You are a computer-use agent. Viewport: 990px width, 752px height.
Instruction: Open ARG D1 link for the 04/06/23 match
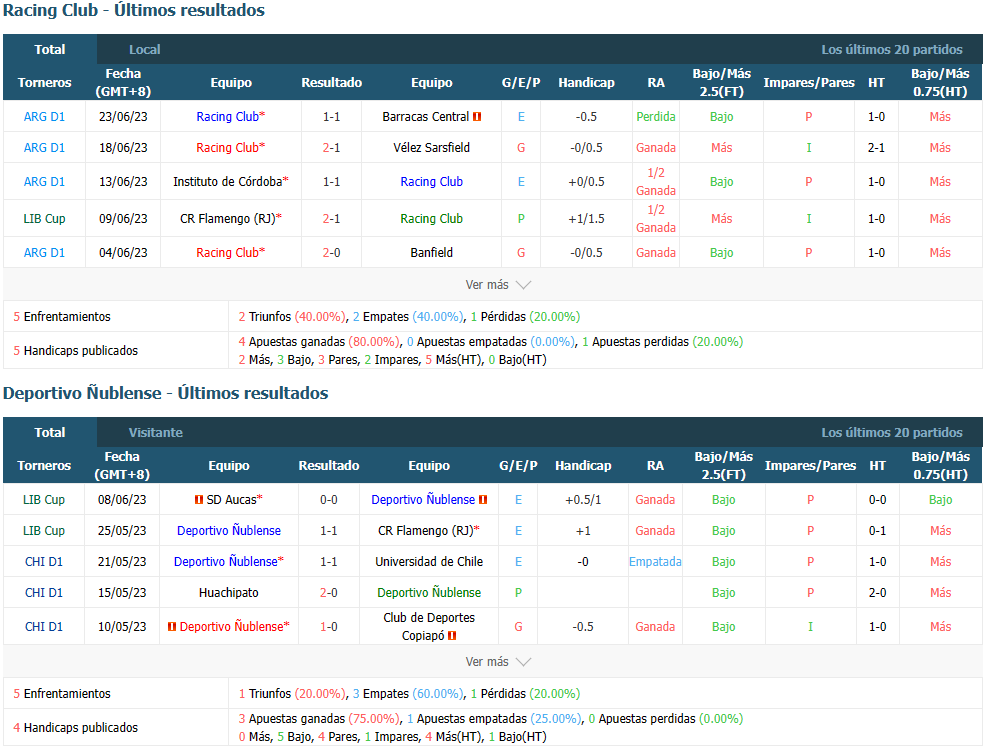[x=44, y=253]
